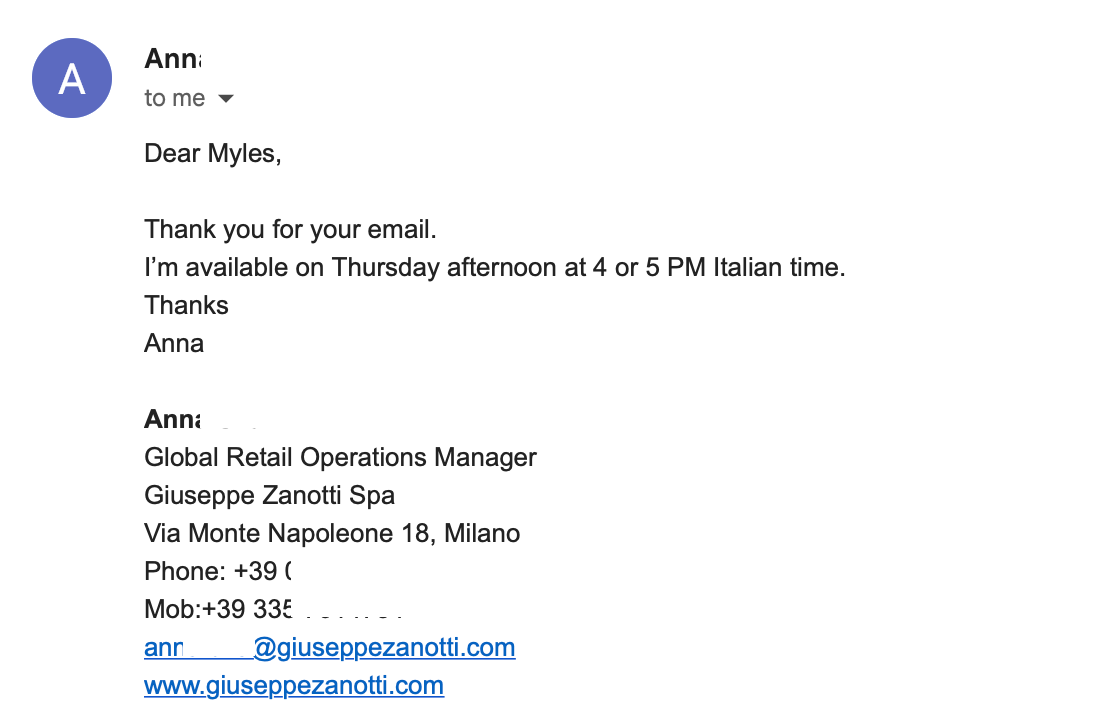Viewport: 1102px width, 722px height.
Task: Open the giuseppezanotti.com email address link
Action: 330,647
